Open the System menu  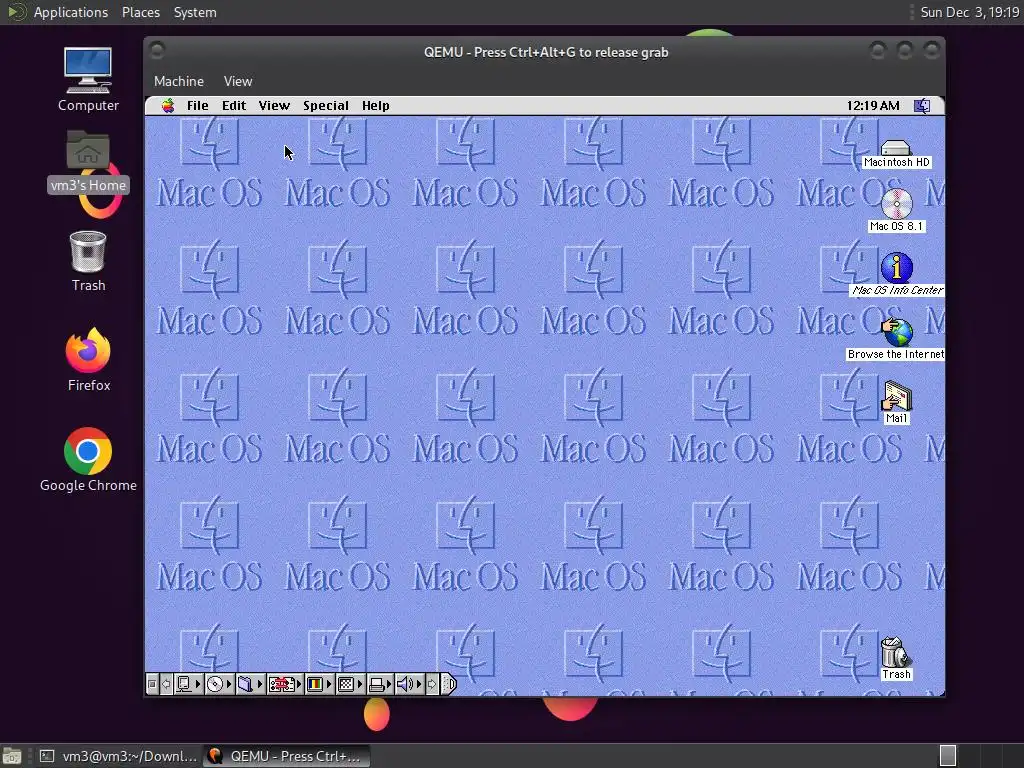195,12
